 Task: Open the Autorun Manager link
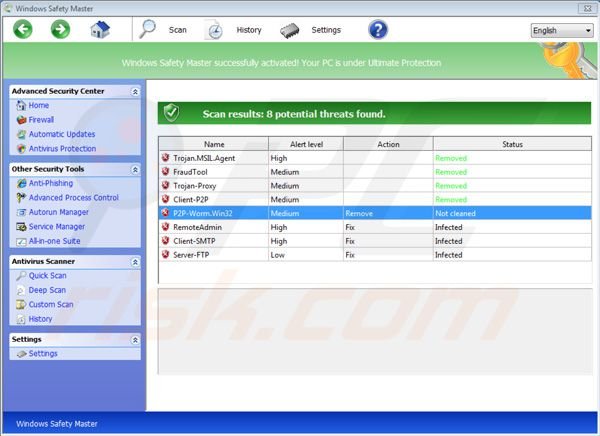click(59, 212)
